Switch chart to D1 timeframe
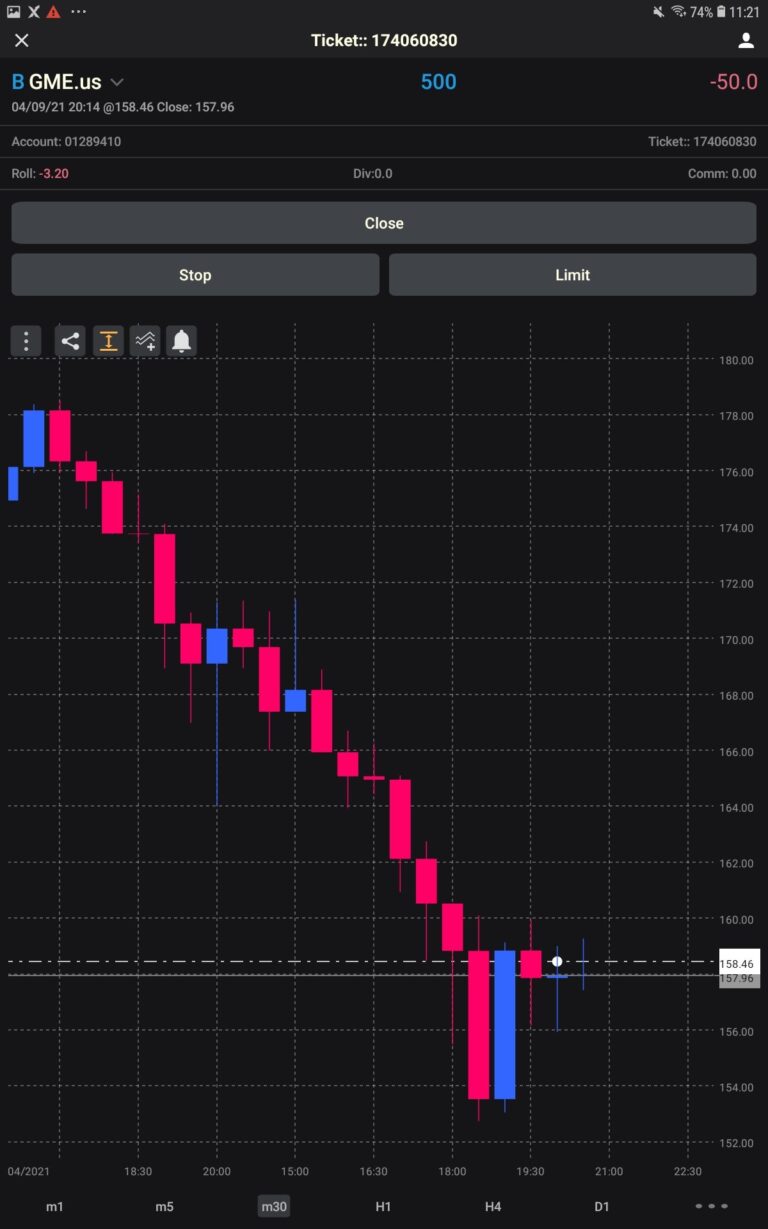The image size is (768, 1229). click(x=602, y=1207)
